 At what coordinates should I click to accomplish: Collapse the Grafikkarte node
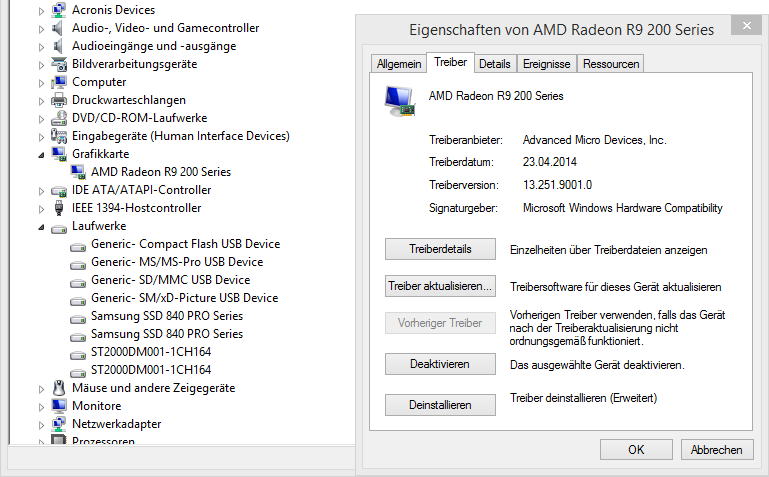coord(41,155)
